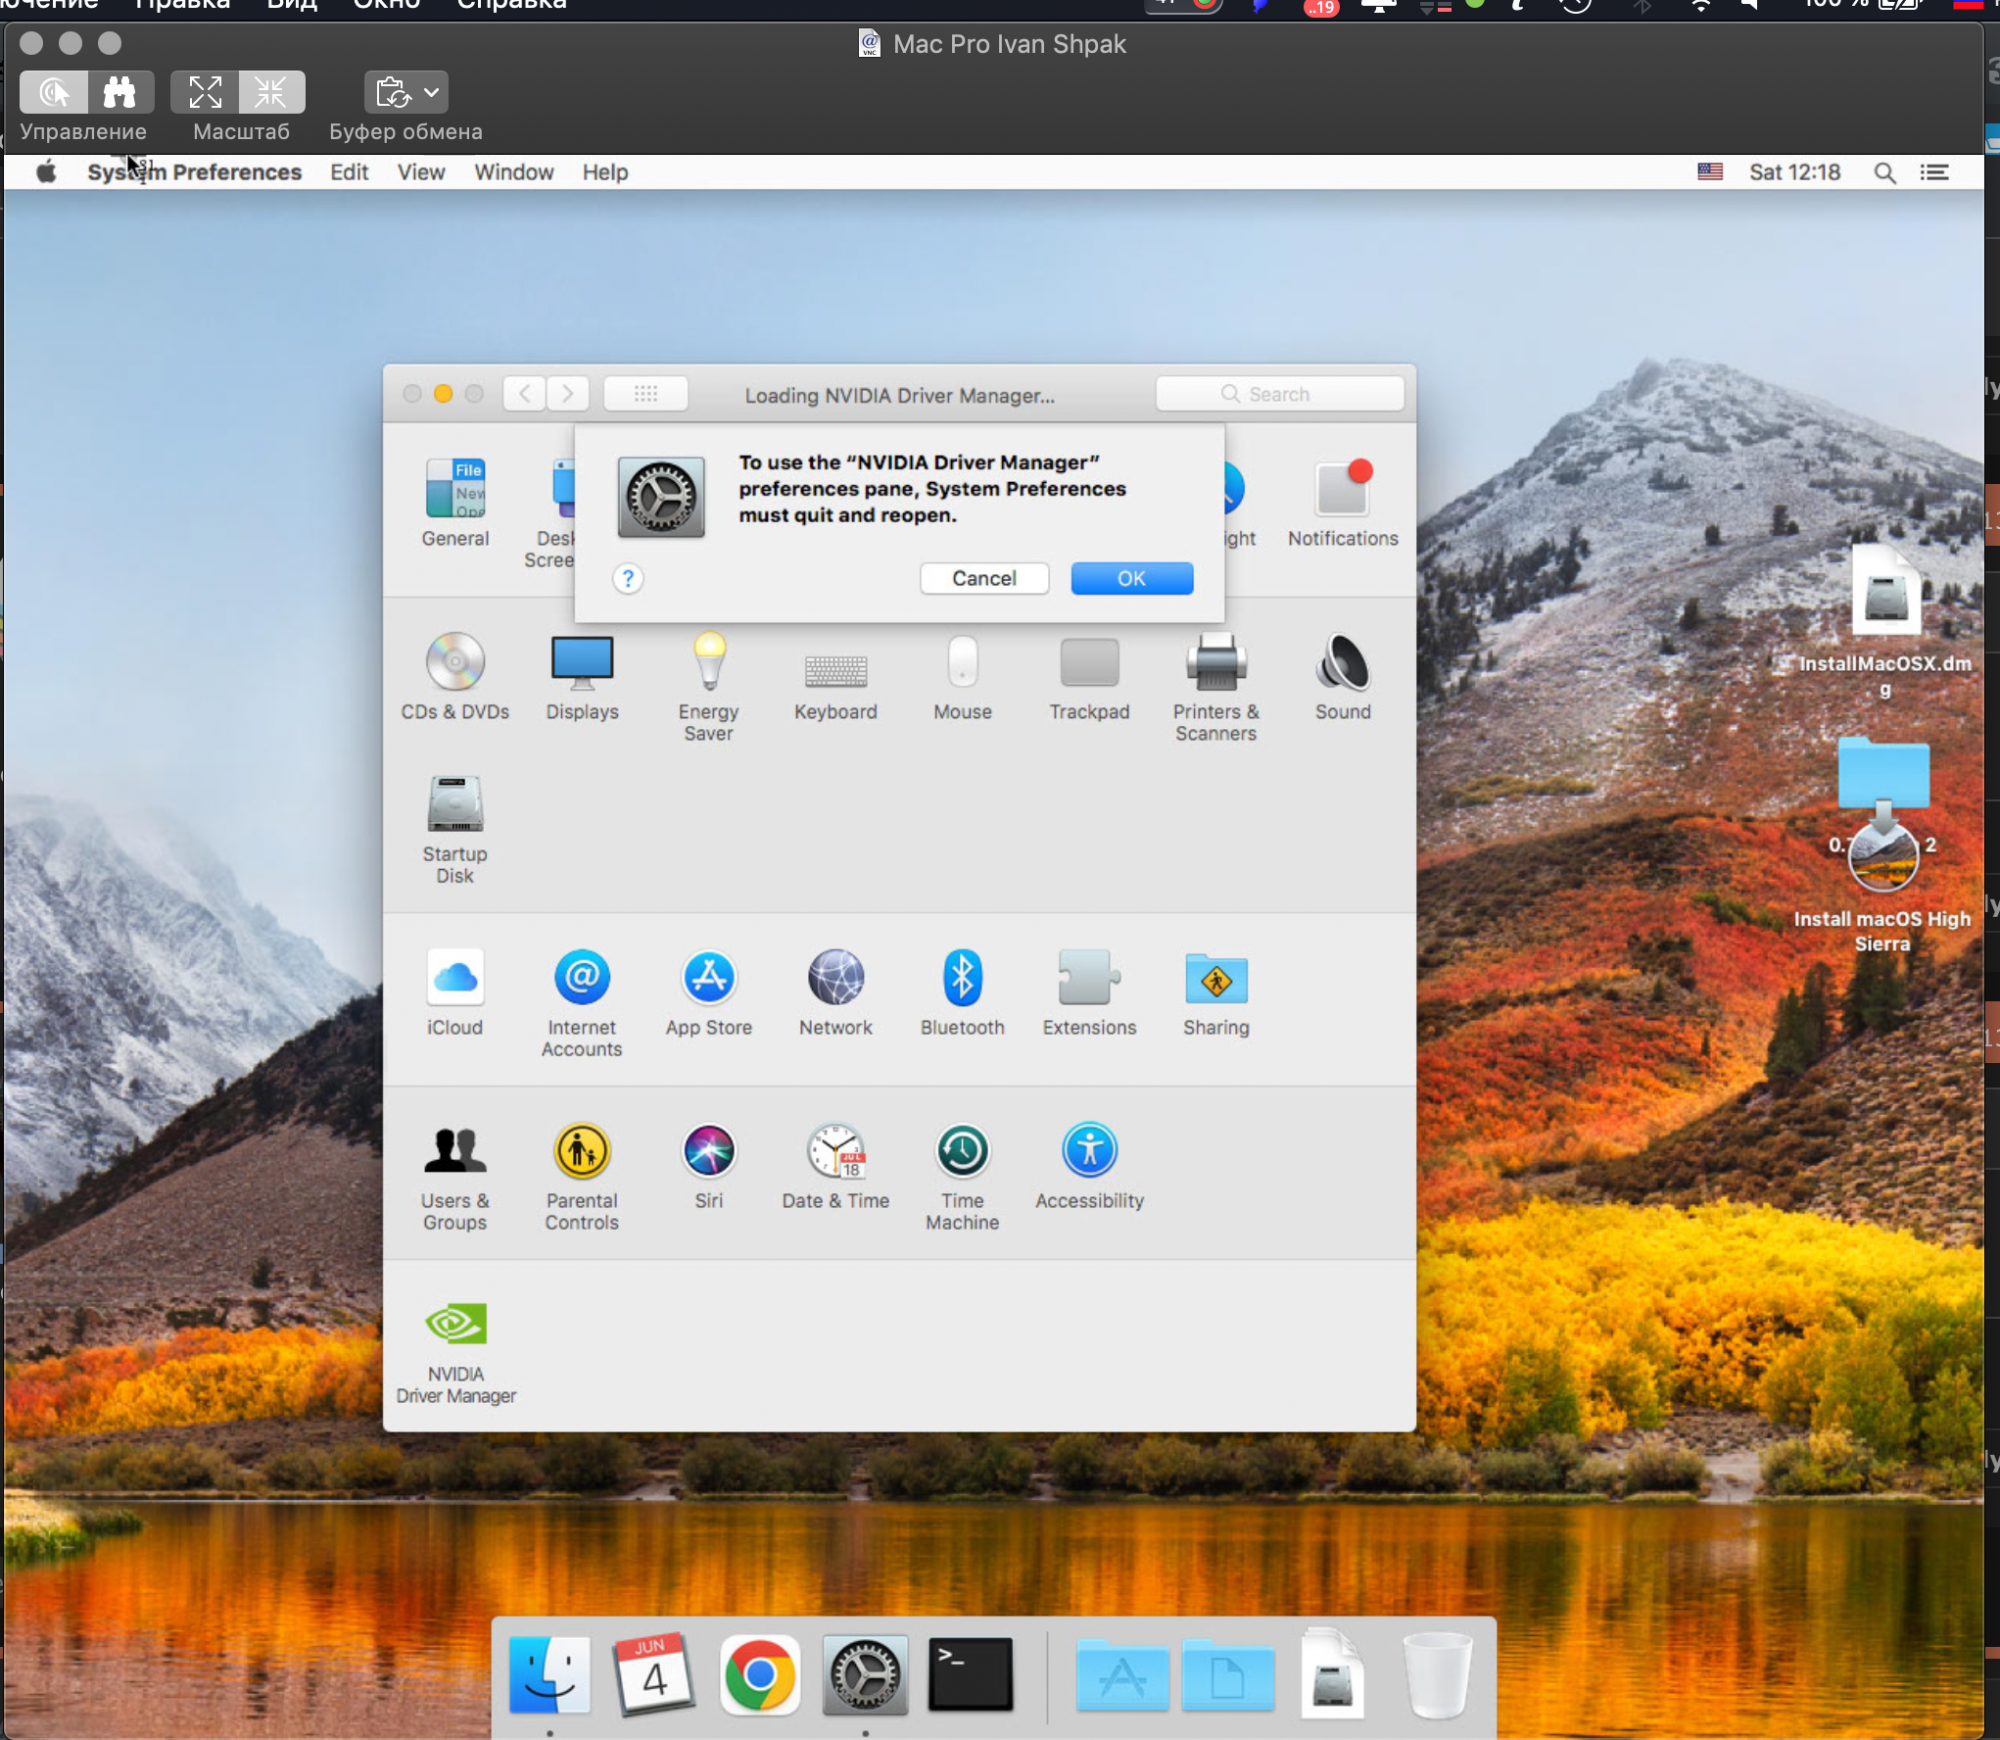Open the Edit menu
Viewport: 2000px width, 1740px height.
[x=349, y=172]
